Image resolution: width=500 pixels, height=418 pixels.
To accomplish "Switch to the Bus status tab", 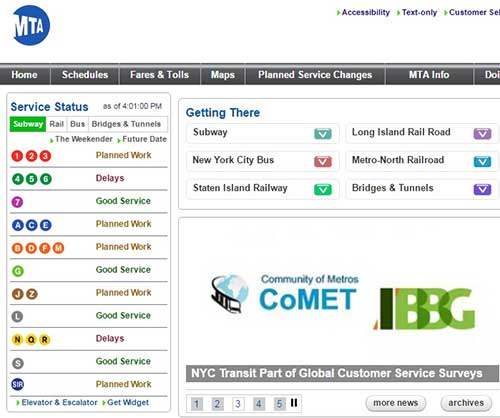I will point(77,124).
